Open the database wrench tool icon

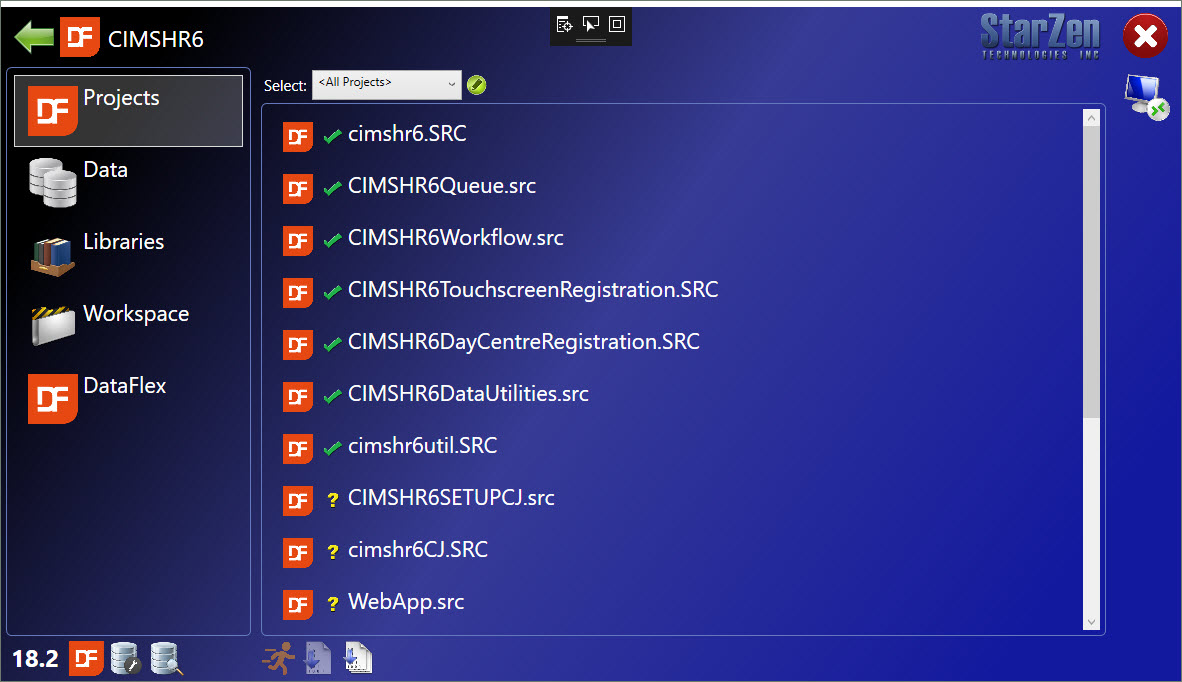point(125,659)
